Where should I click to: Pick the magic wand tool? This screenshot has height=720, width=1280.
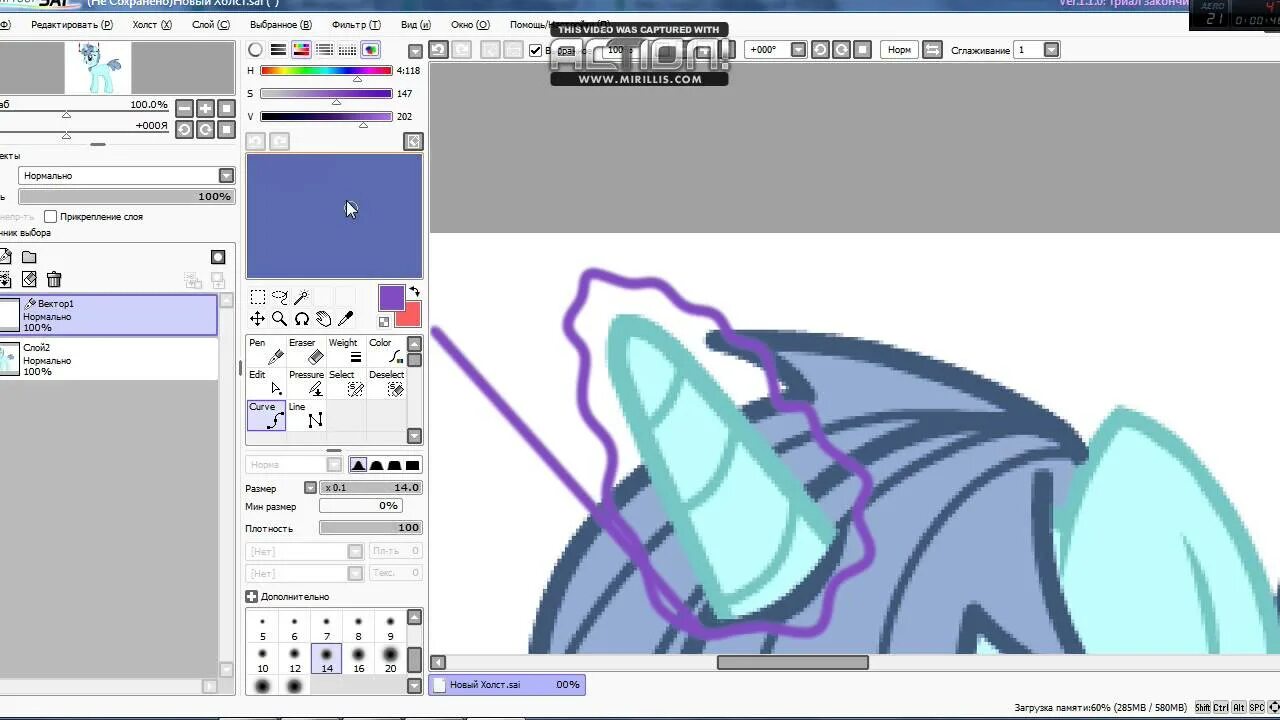point(301,297)
